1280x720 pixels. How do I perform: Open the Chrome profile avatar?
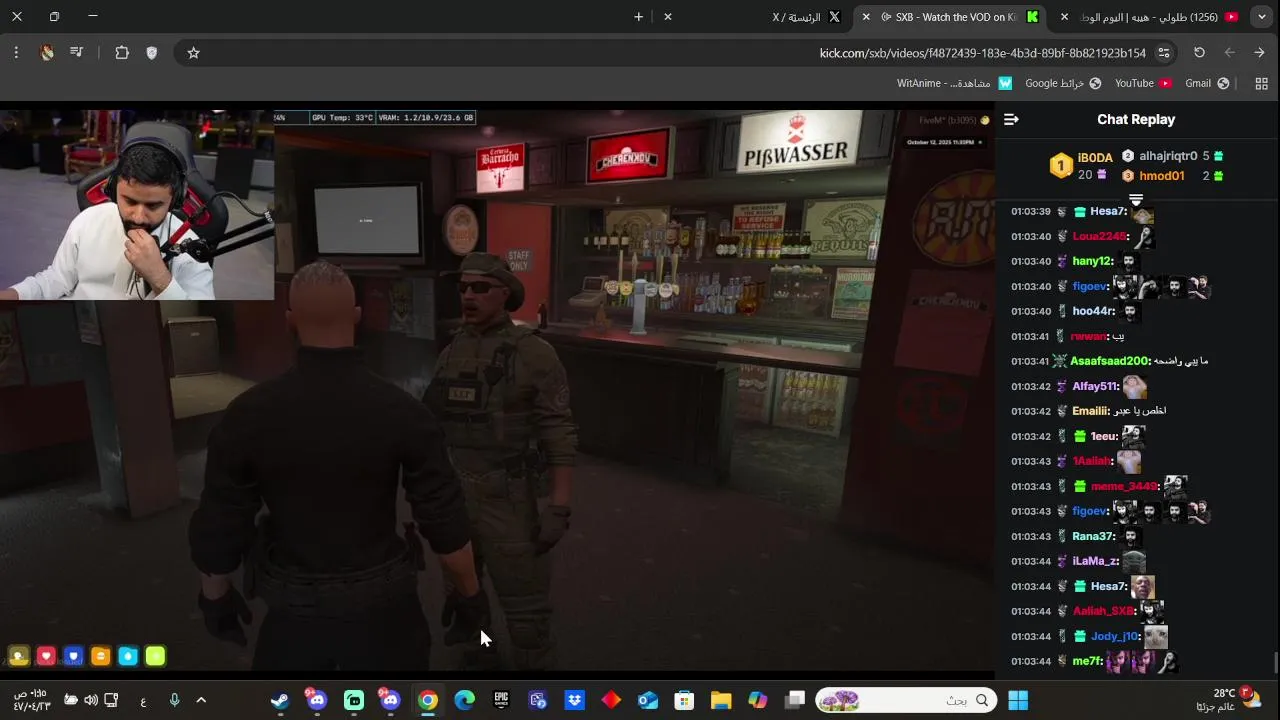[47, 53]
